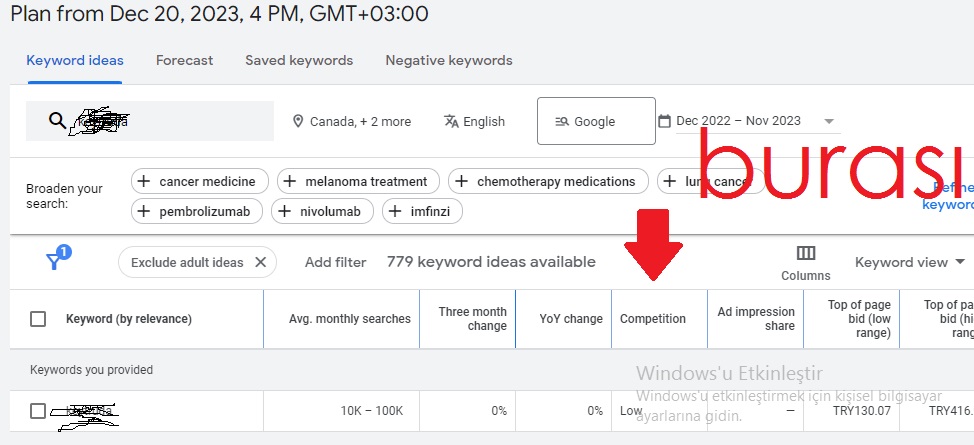Add the plus imfinzi suggestion
The image size is (974, 445).
tap(422, 211)
